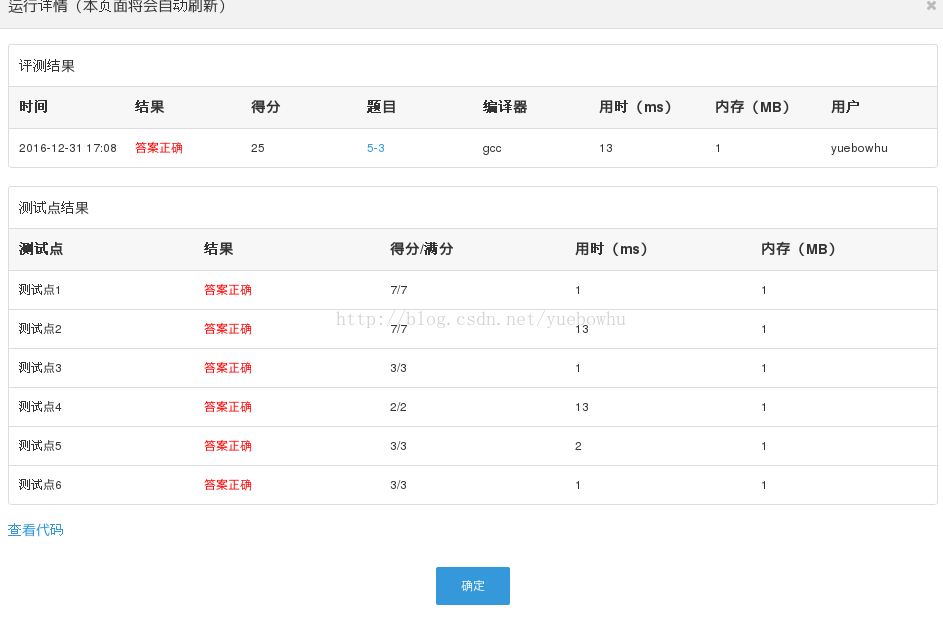The width and height of the screenshot is (943, 617).
Task: Click the 得分/满分 column header
Action: [422, 249]
